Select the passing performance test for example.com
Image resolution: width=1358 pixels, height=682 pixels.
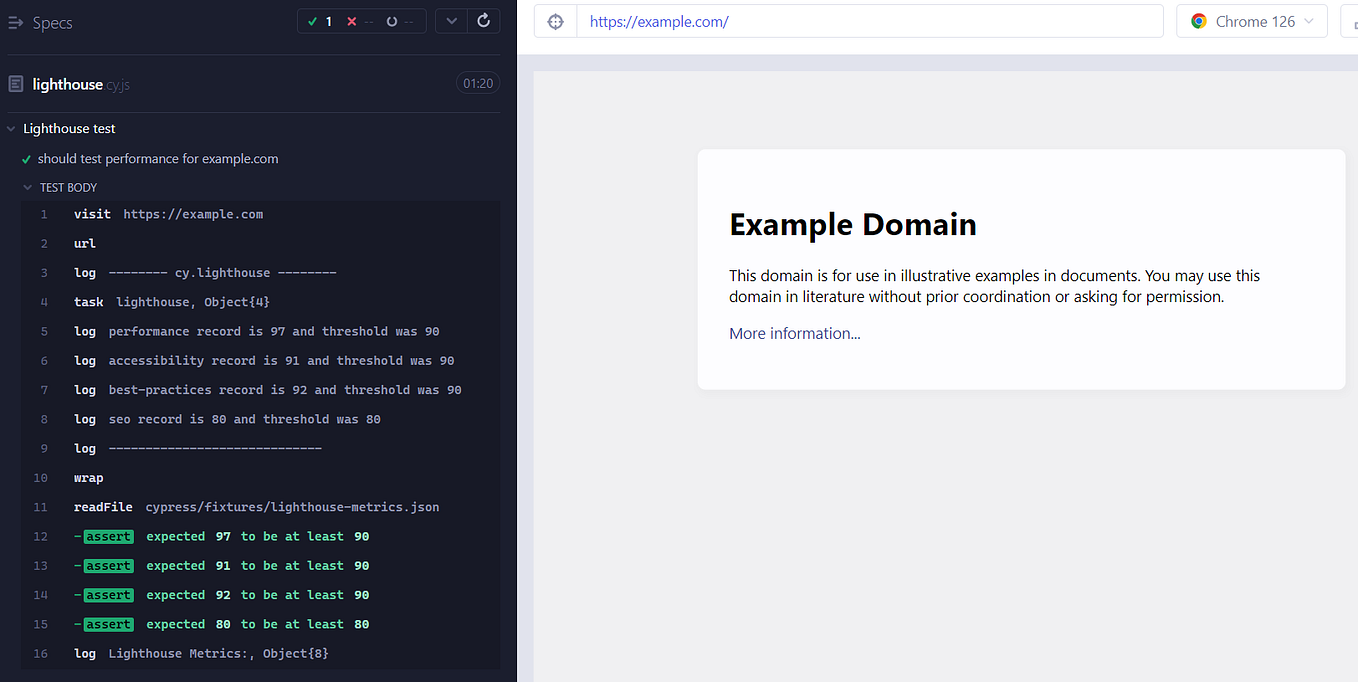pos(159,158)
